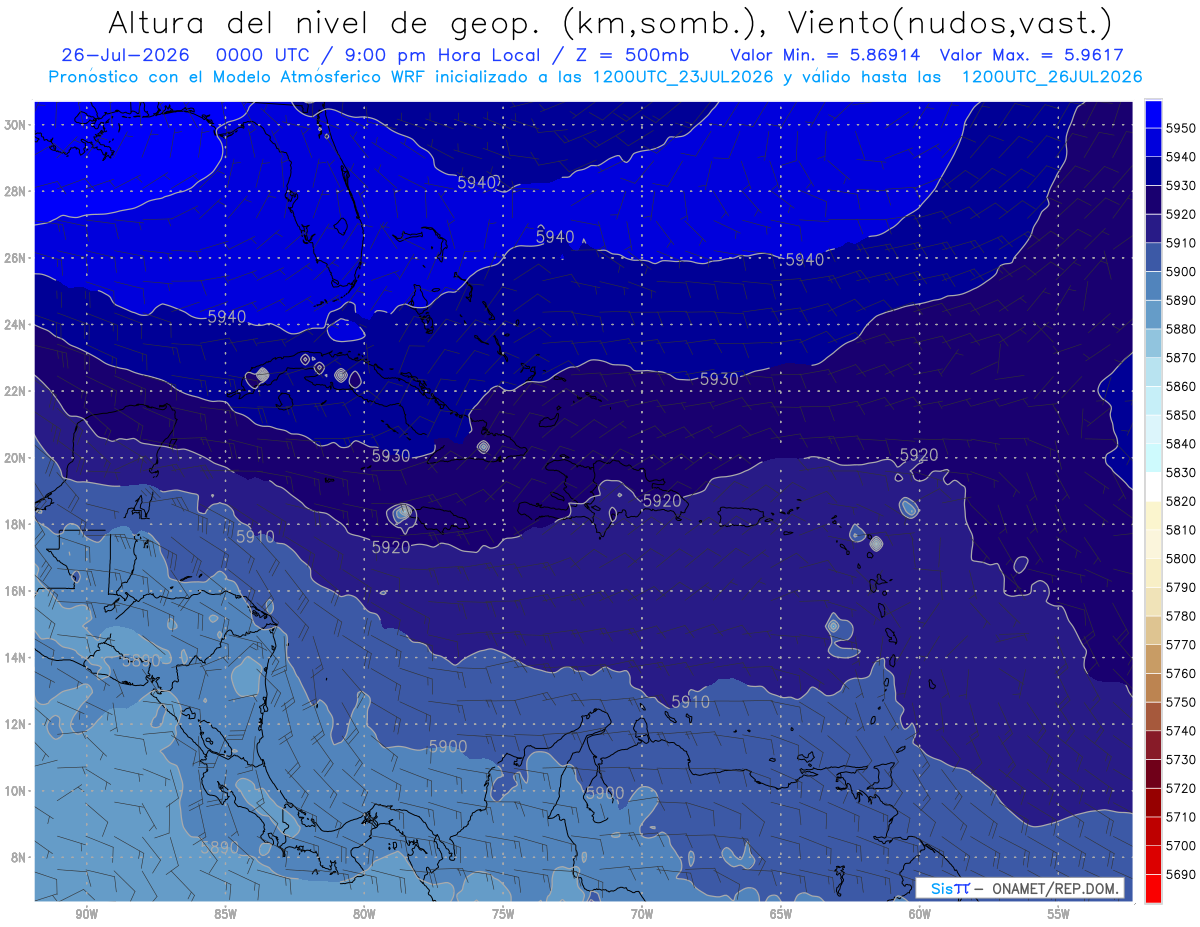The image size is (1200, 927).
Task: Click color bar legend value 5840
Action: click(1181, 444)
